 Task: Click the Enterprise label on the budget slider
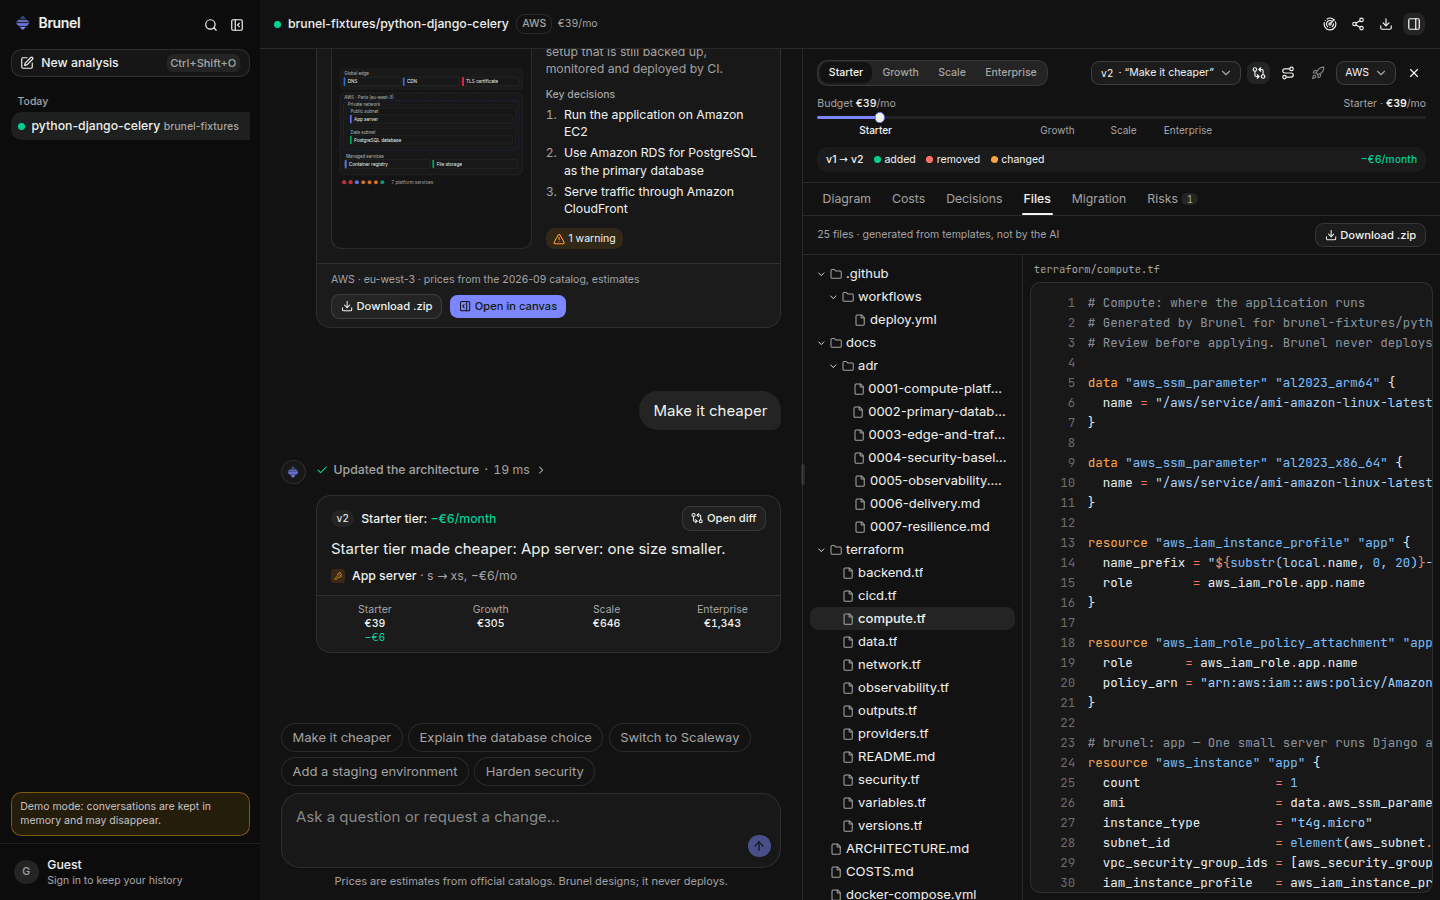[x=1187, y=131]
